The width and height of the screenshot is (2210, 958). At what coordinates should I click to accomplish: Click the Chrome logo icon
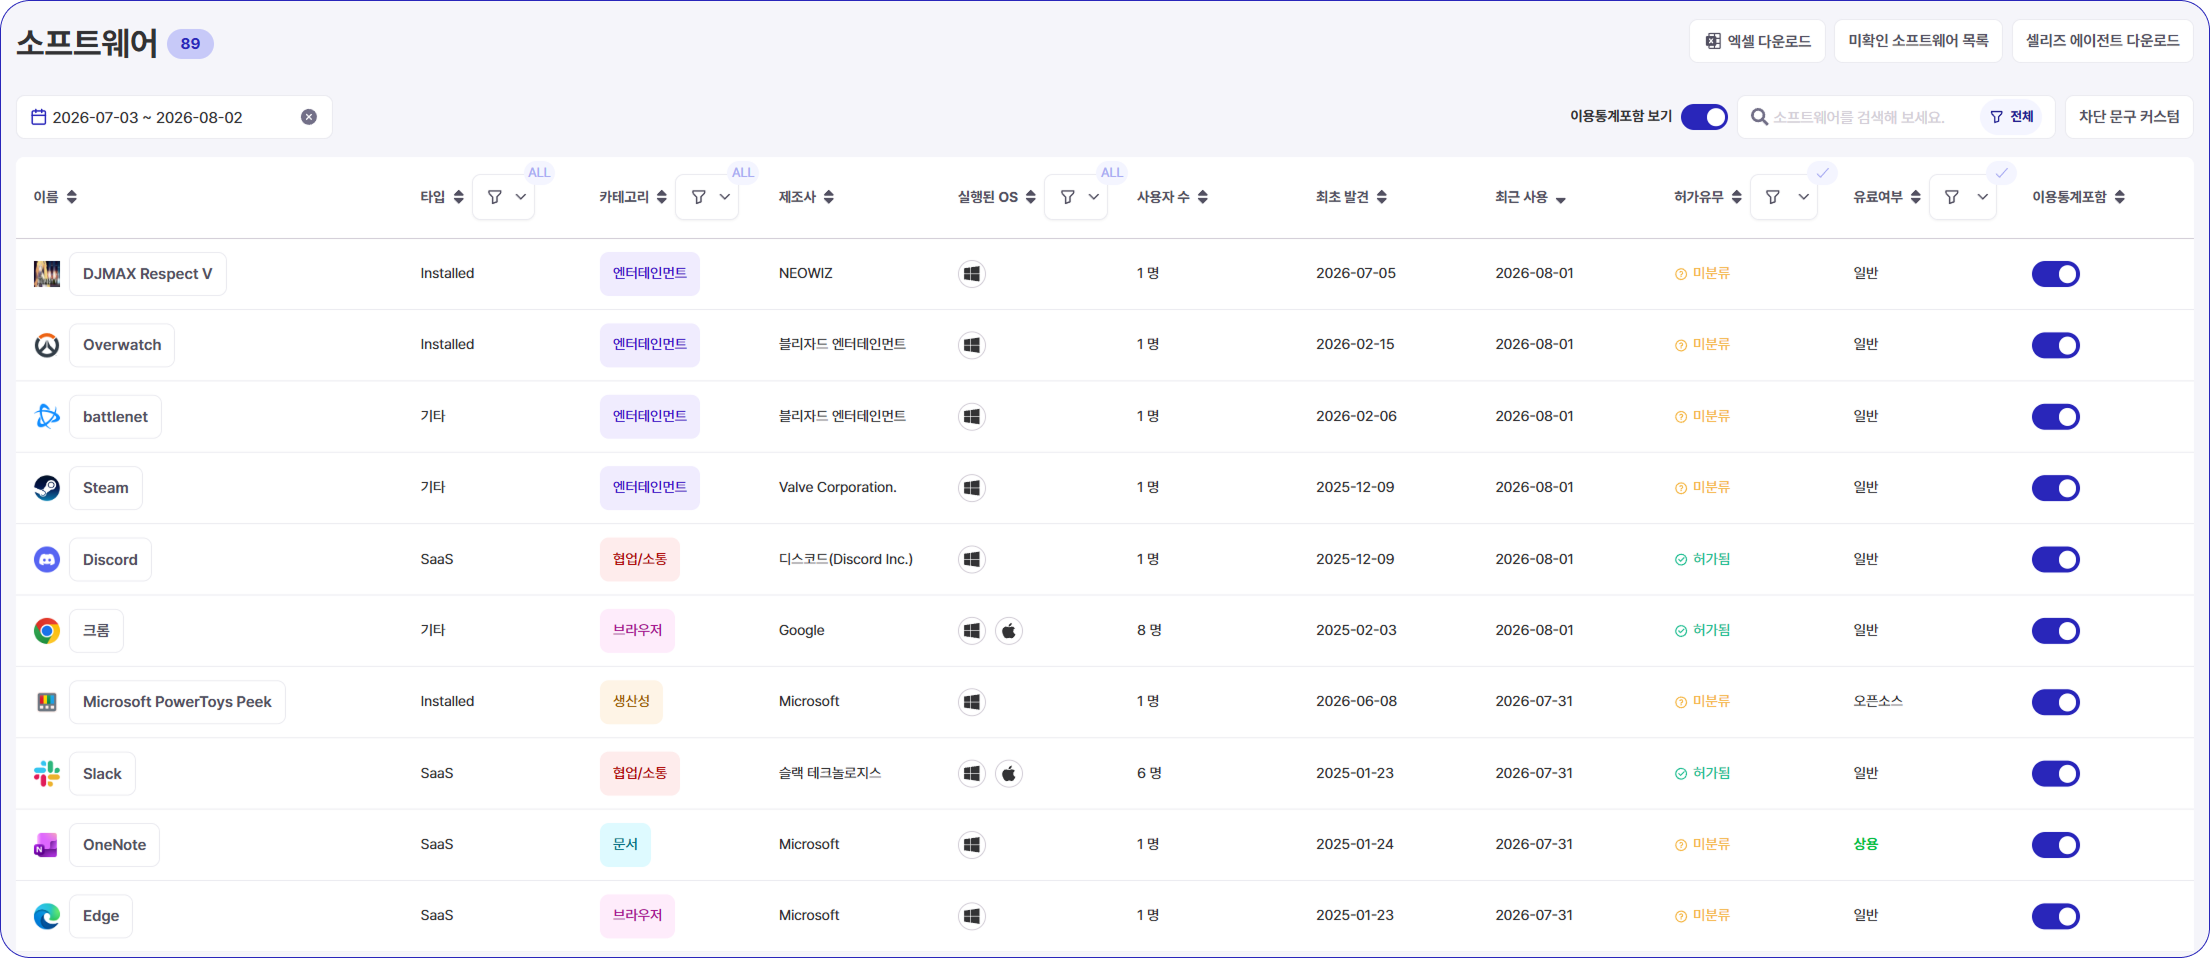[x=47, y=631]
